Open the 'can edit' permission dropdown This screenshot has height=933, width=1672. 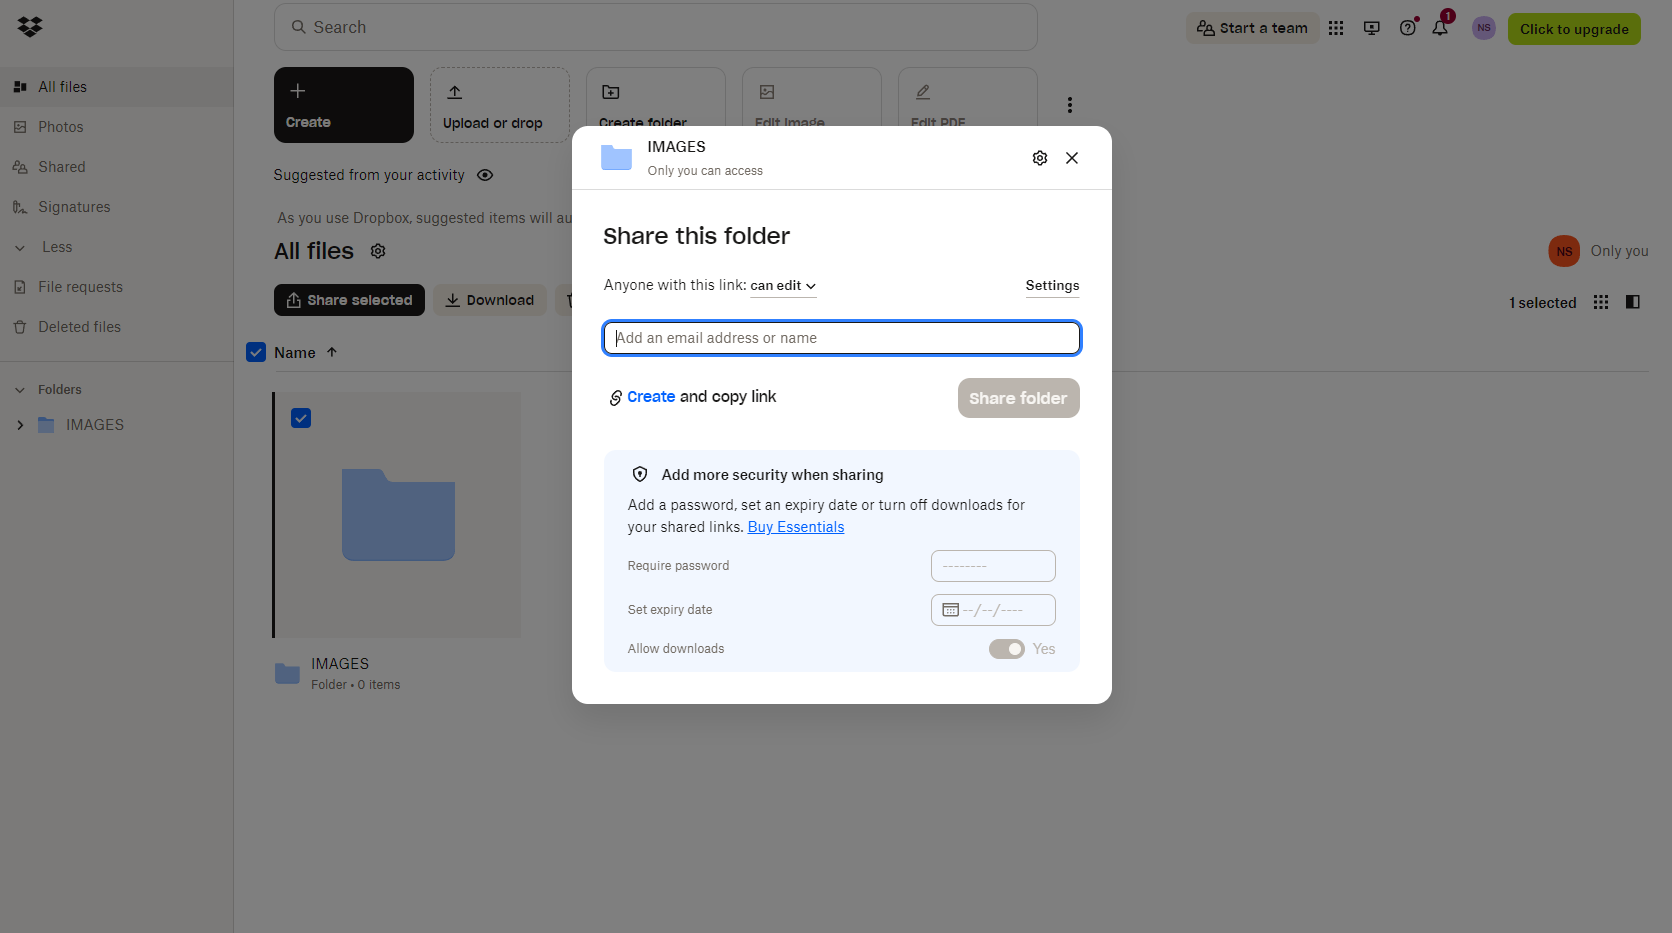[783, 286]
